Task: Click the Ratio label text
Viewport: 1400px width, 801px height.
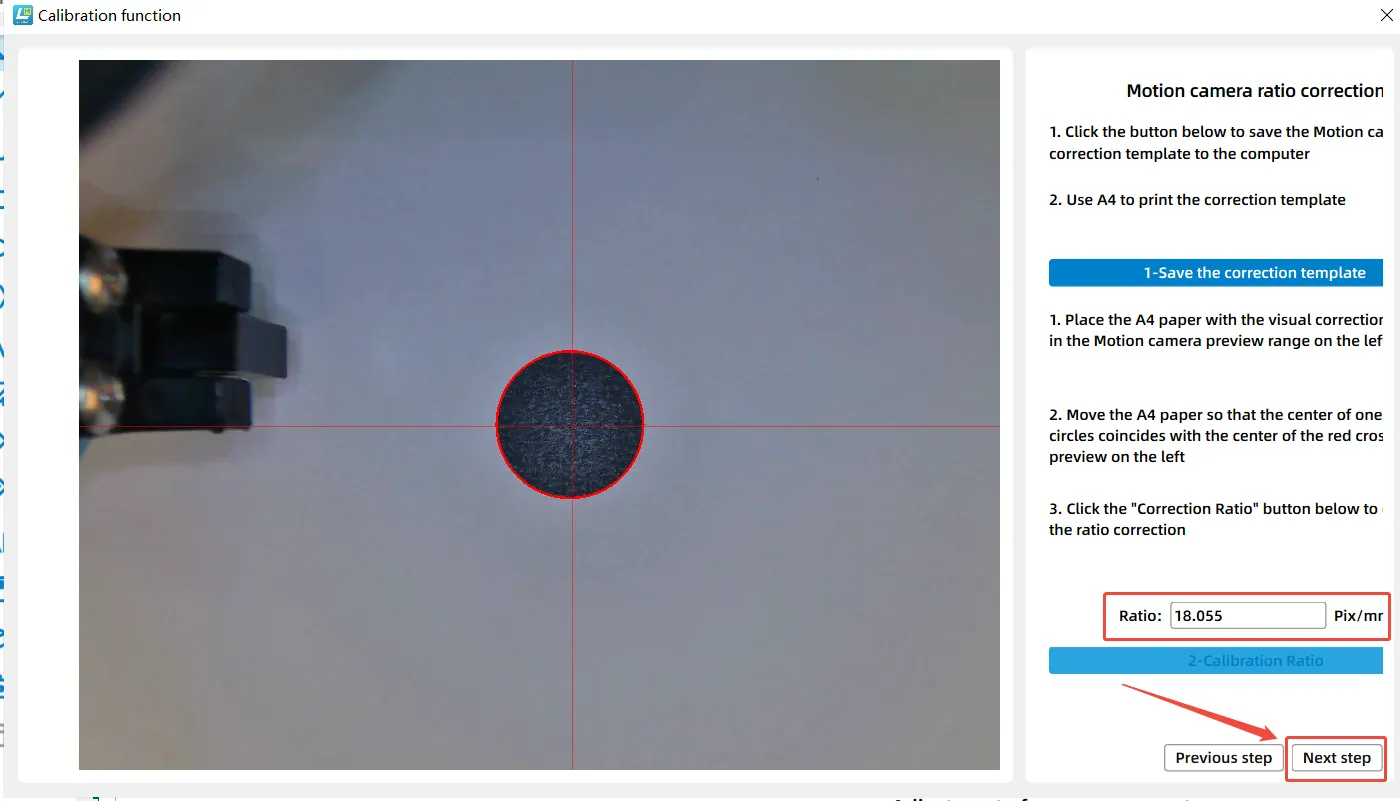Action: [x=1140, y=616]
